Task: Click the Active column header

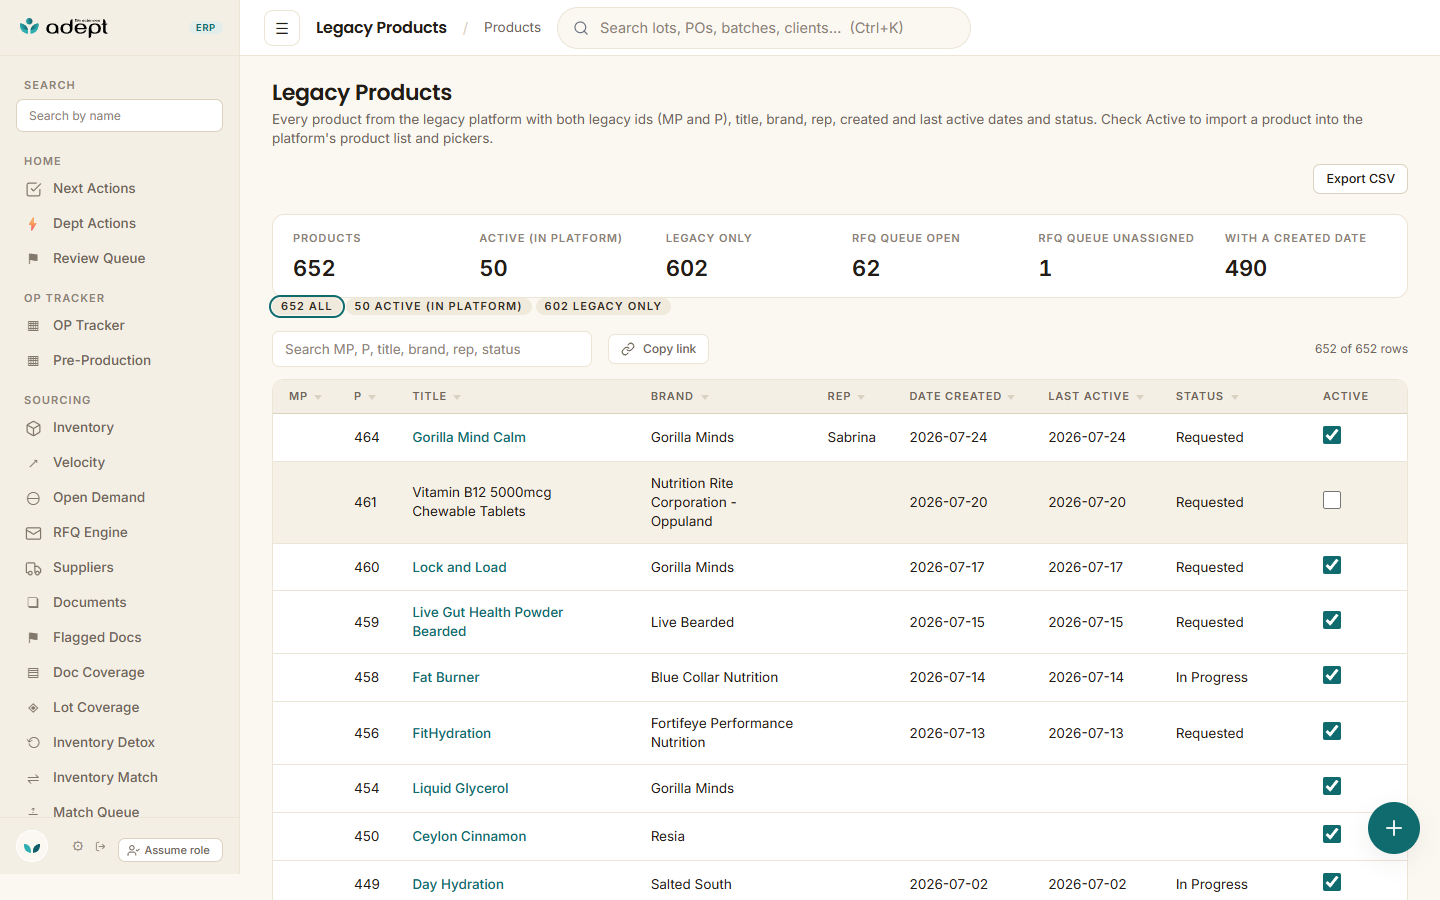Action: click(x=1345, y=397)
